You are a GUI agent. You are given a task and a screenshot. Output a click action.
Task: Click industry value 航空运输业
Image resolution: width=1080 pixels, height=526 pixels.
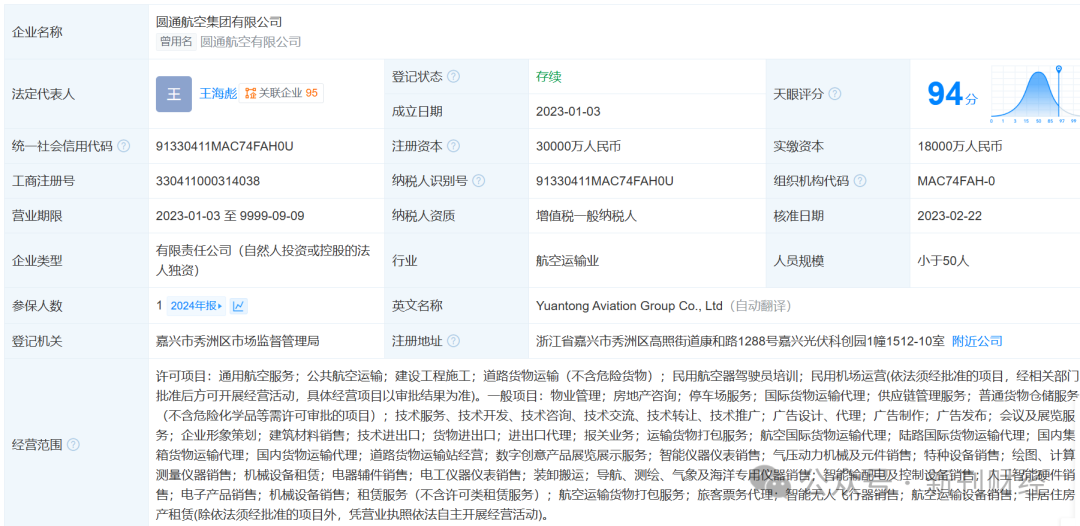tap(568, 262)
